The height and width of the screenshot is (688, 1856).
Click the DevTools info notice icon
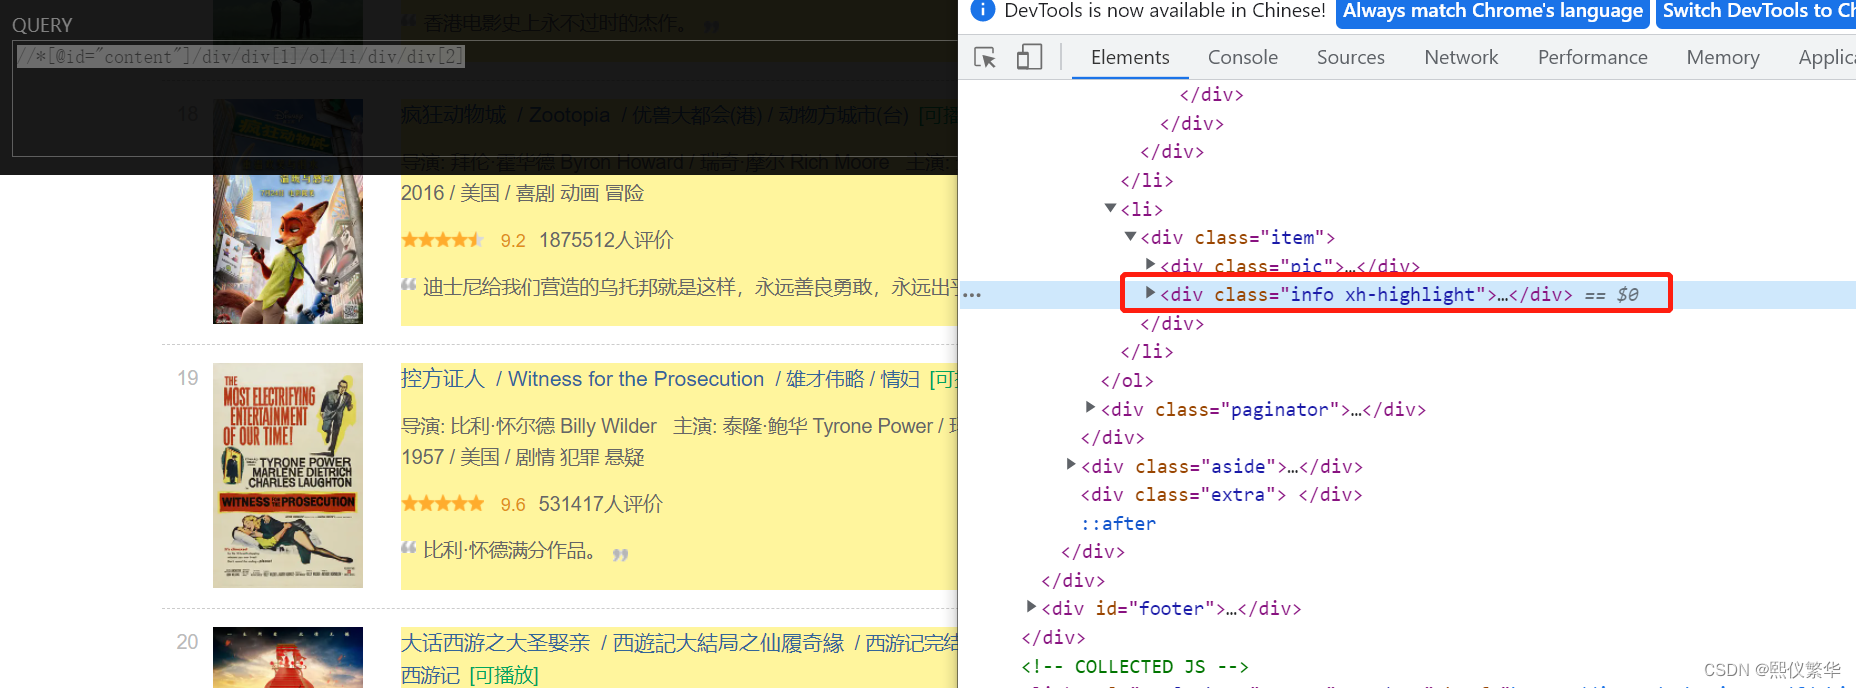pos(983,10)
